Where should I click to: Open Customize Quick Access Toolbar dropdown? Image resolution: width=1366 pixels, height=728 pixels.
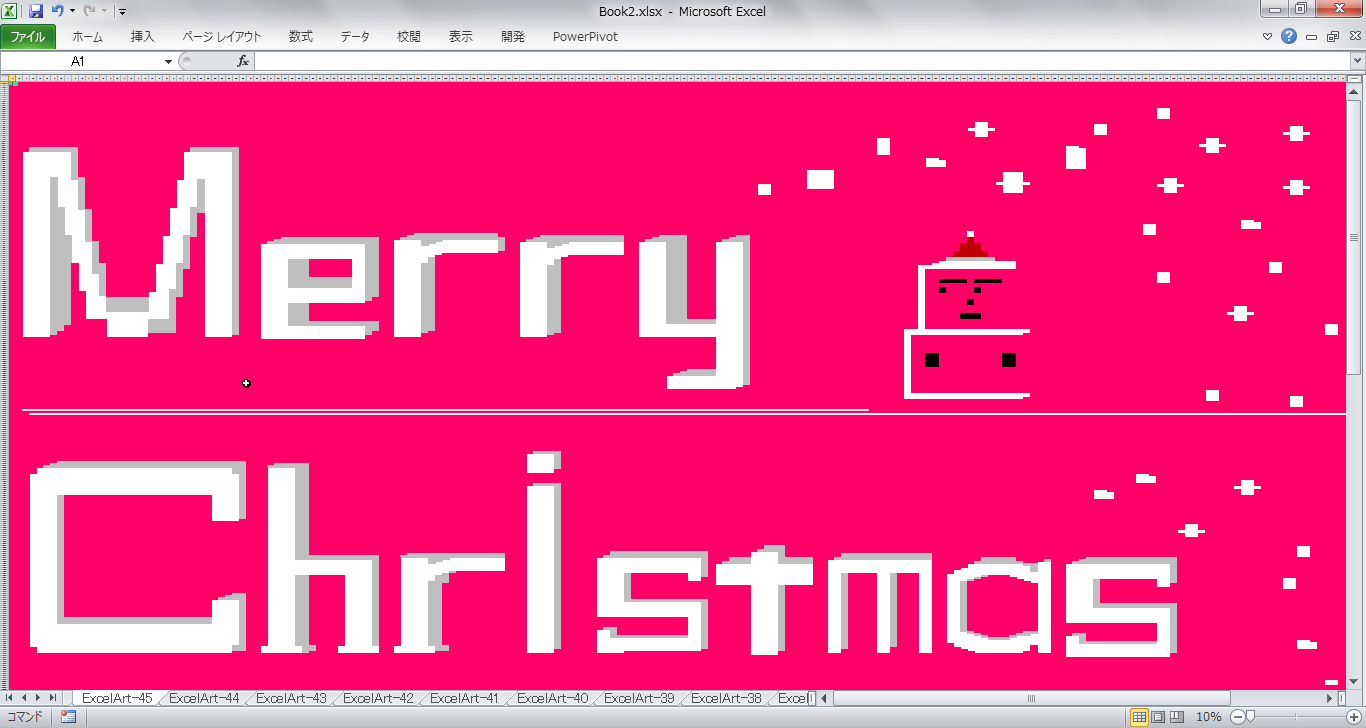coord(122,12)
